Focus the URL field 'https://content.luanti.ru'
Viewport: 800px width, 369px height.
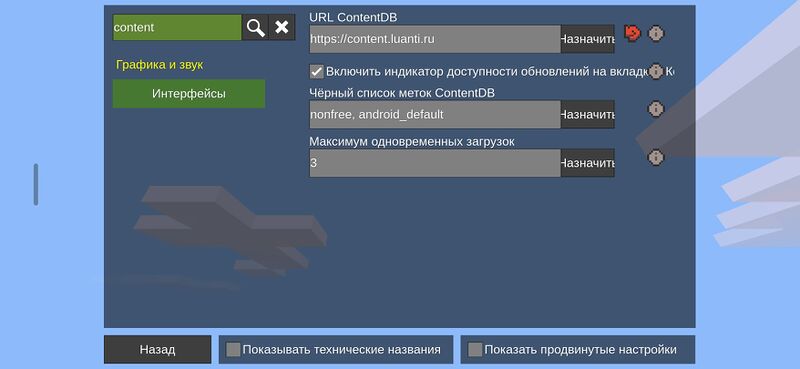point(435,39)
